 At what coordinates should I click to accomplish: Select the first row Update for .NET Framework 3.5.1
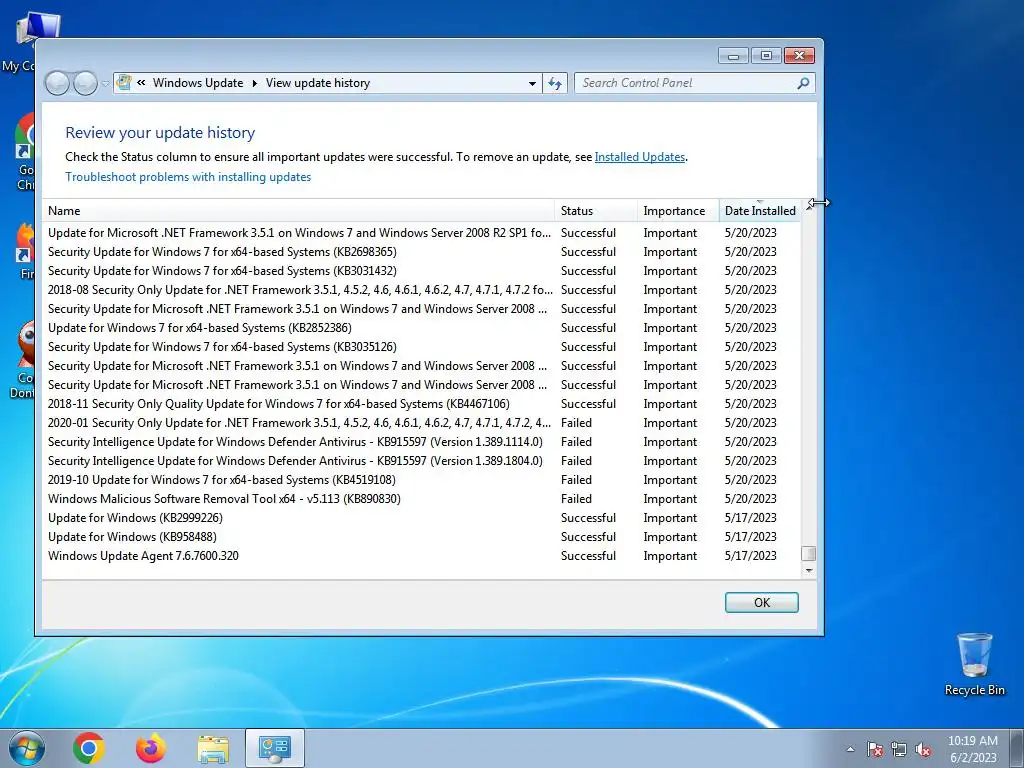pos(421,233)
